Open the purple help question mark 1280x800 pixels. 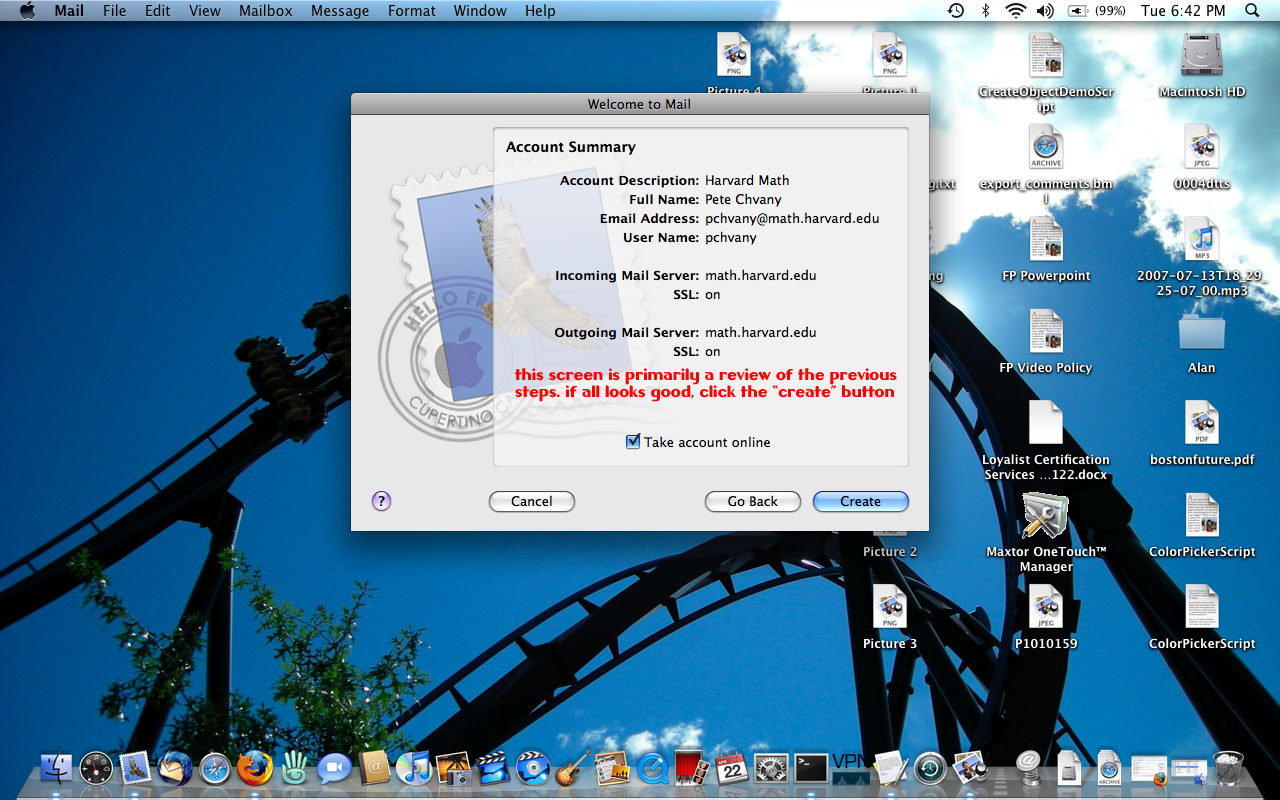click(381, 501)
